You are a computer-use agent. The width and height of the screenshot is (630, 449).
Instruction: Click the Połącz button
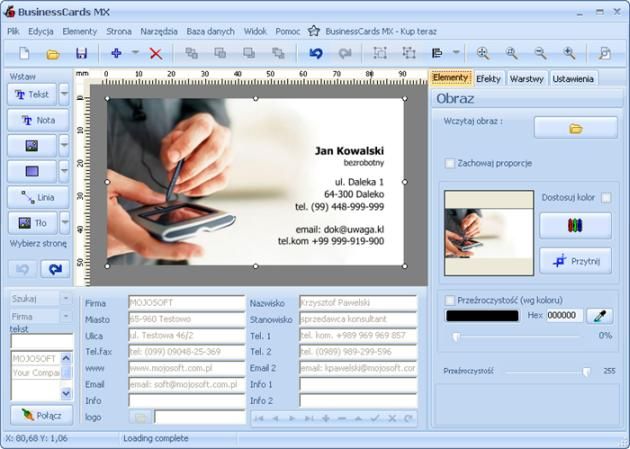tap(41, 414)
